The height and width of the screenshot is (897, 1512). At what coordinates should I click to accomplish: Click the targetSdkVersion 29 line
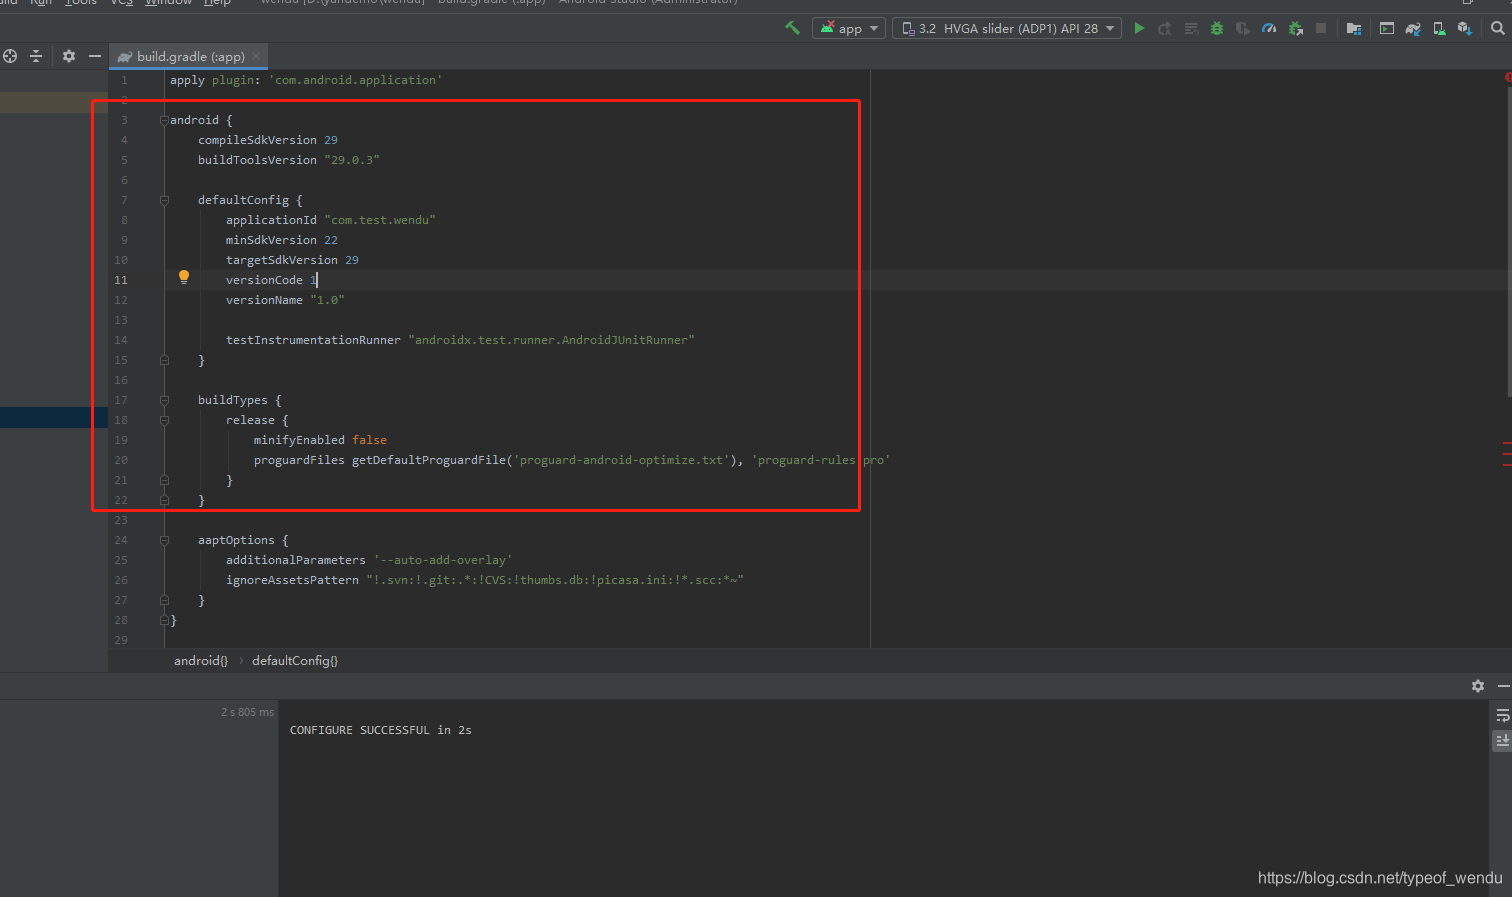coord(292,260)
